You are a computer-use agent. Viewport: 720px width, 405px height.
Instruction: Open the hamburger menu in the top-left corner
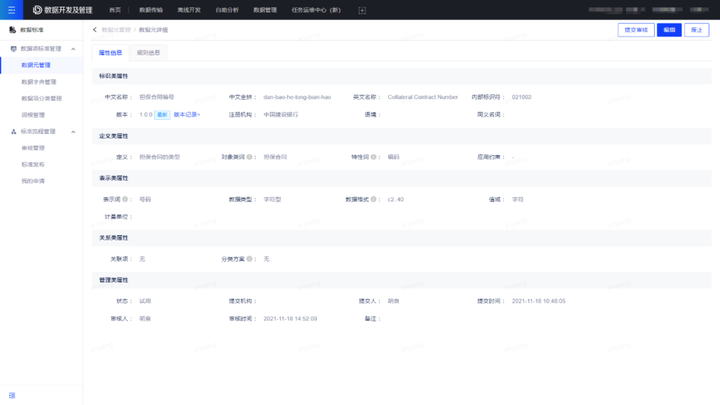11,10
